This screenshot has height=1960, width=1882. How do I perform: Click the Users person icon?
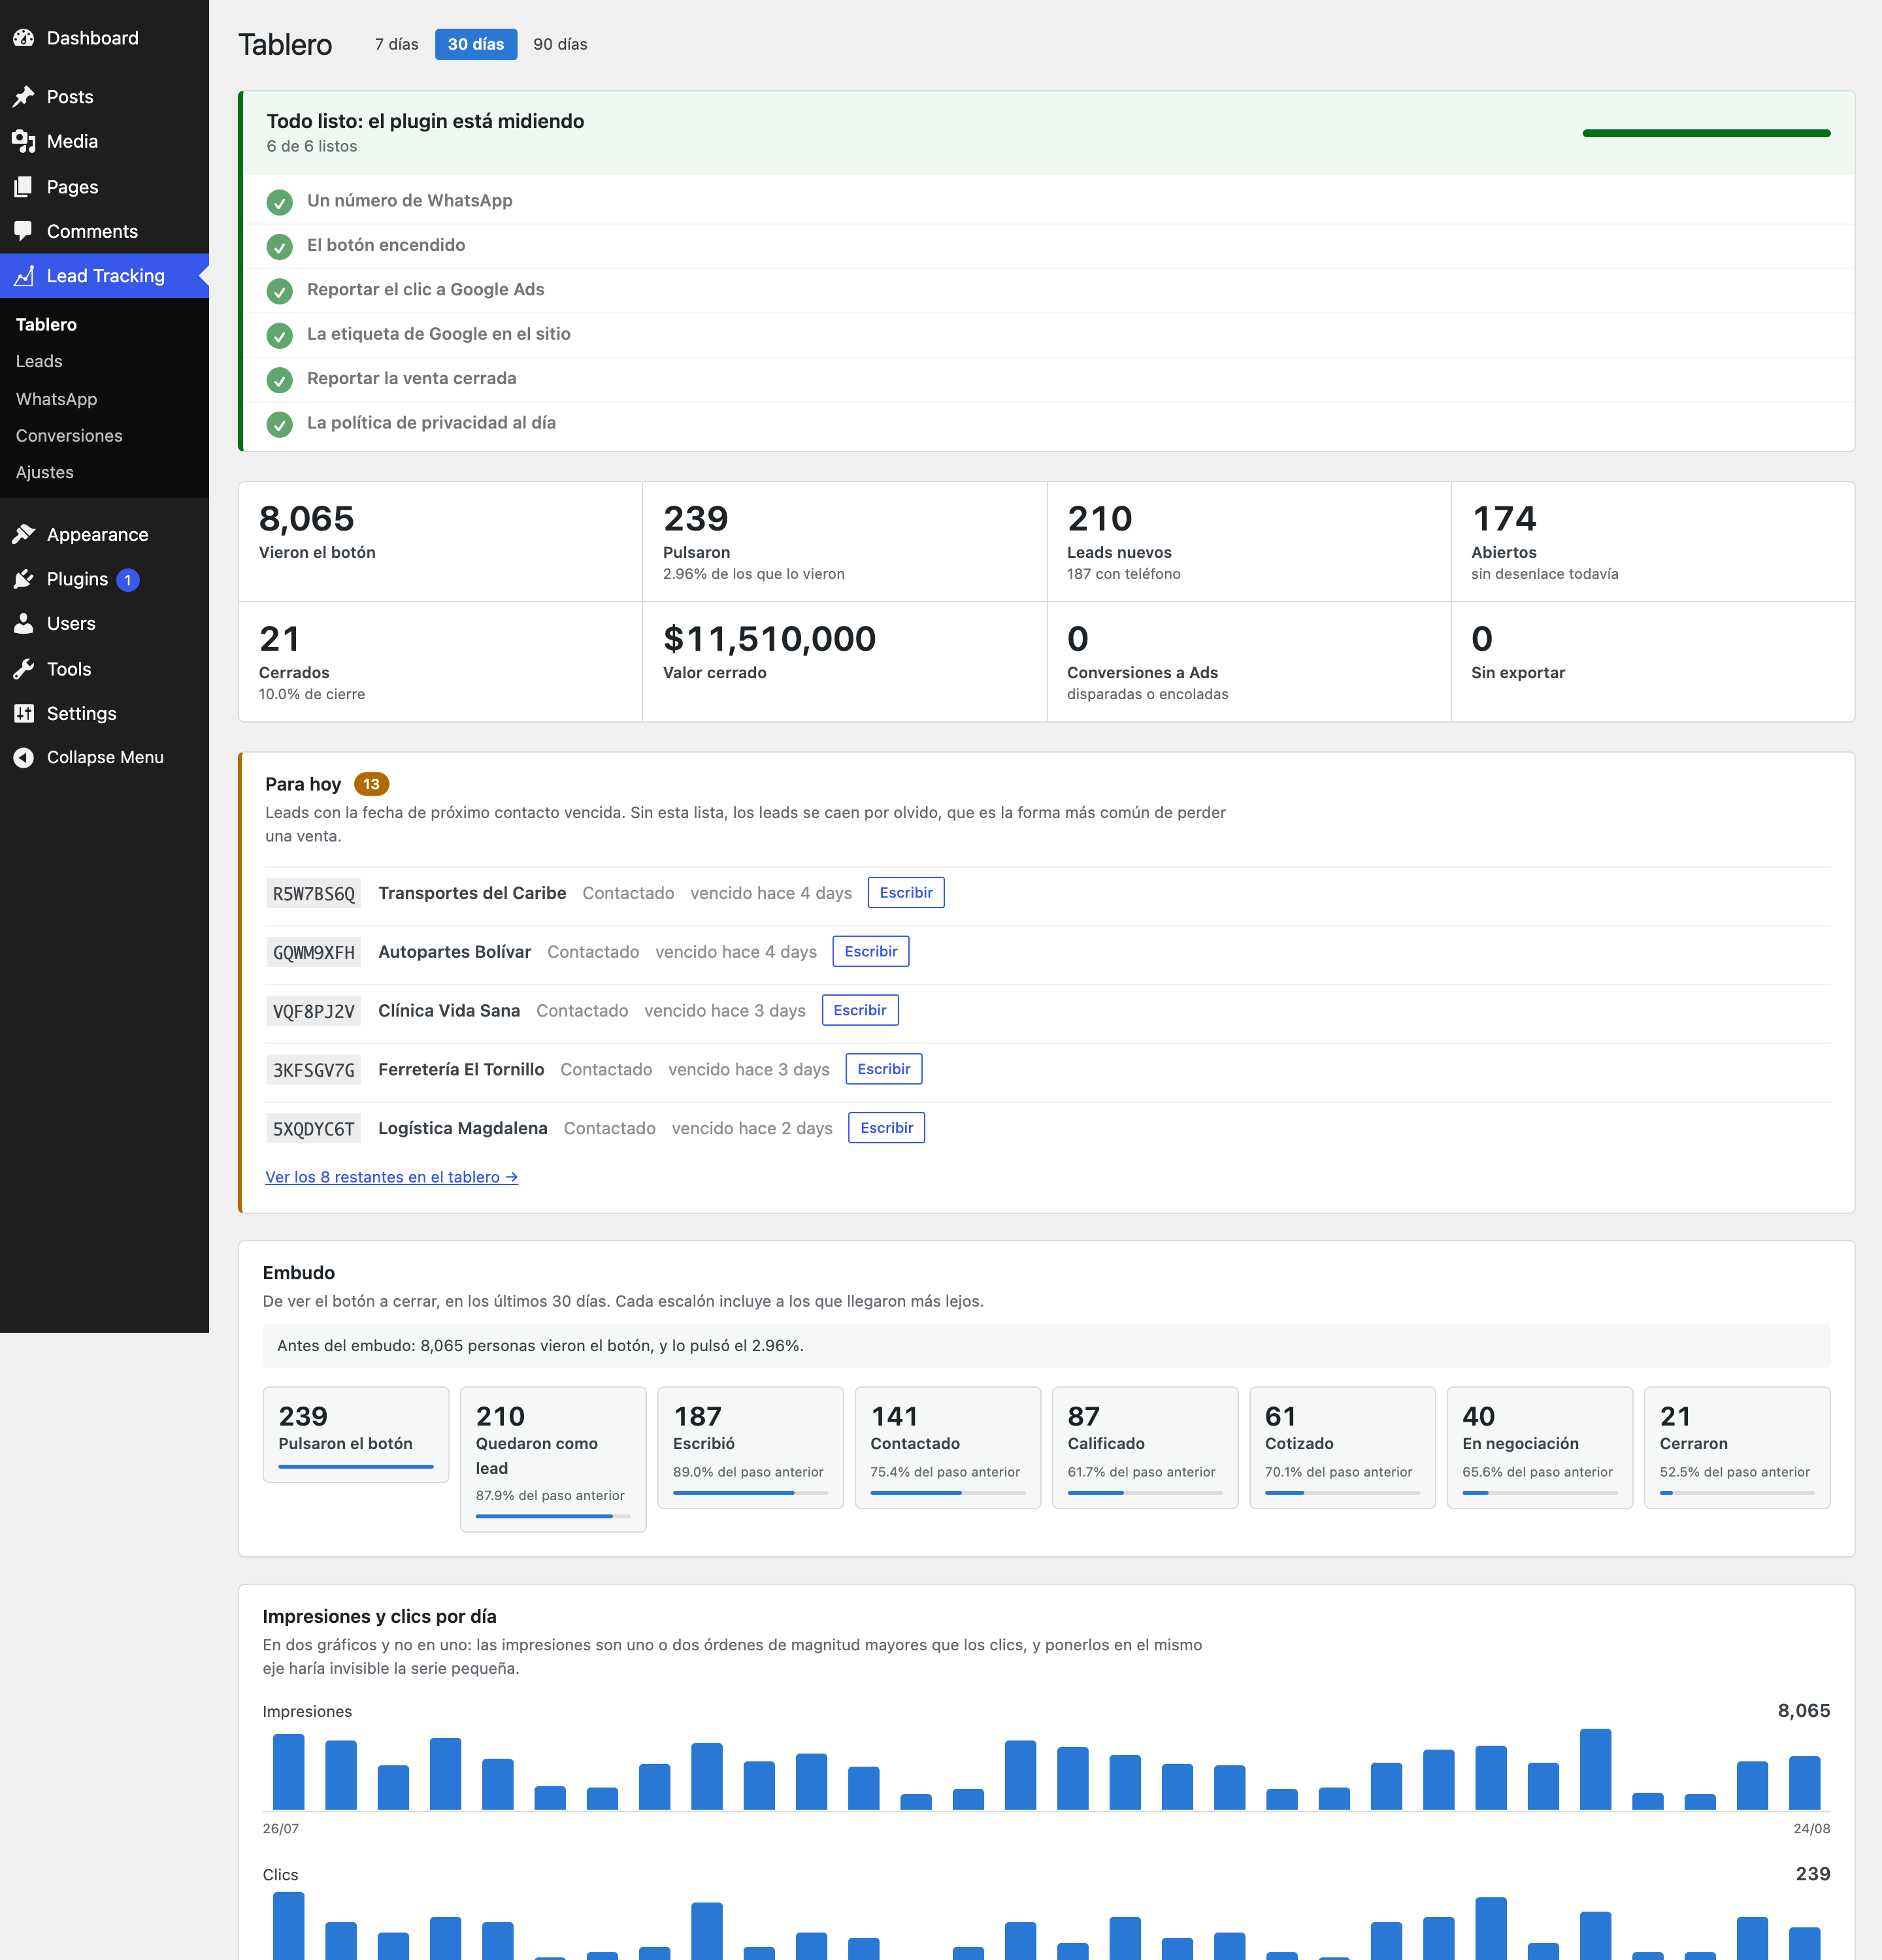[x=24, y=623]
